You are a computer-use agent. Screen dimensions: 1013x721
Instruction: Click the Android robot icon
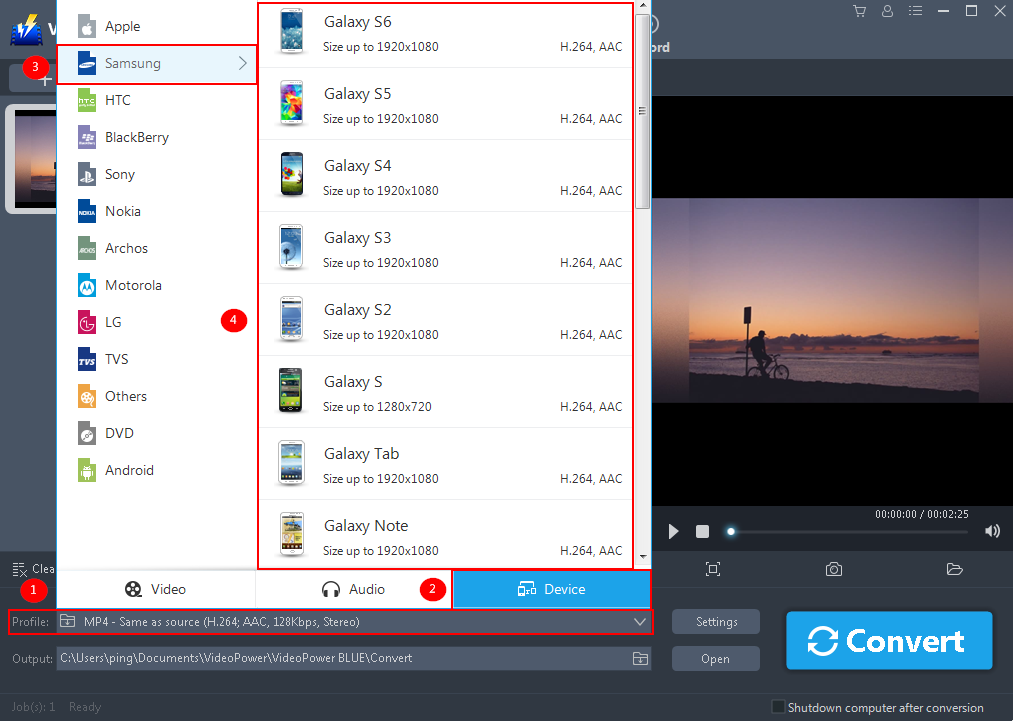click(87, 470)
